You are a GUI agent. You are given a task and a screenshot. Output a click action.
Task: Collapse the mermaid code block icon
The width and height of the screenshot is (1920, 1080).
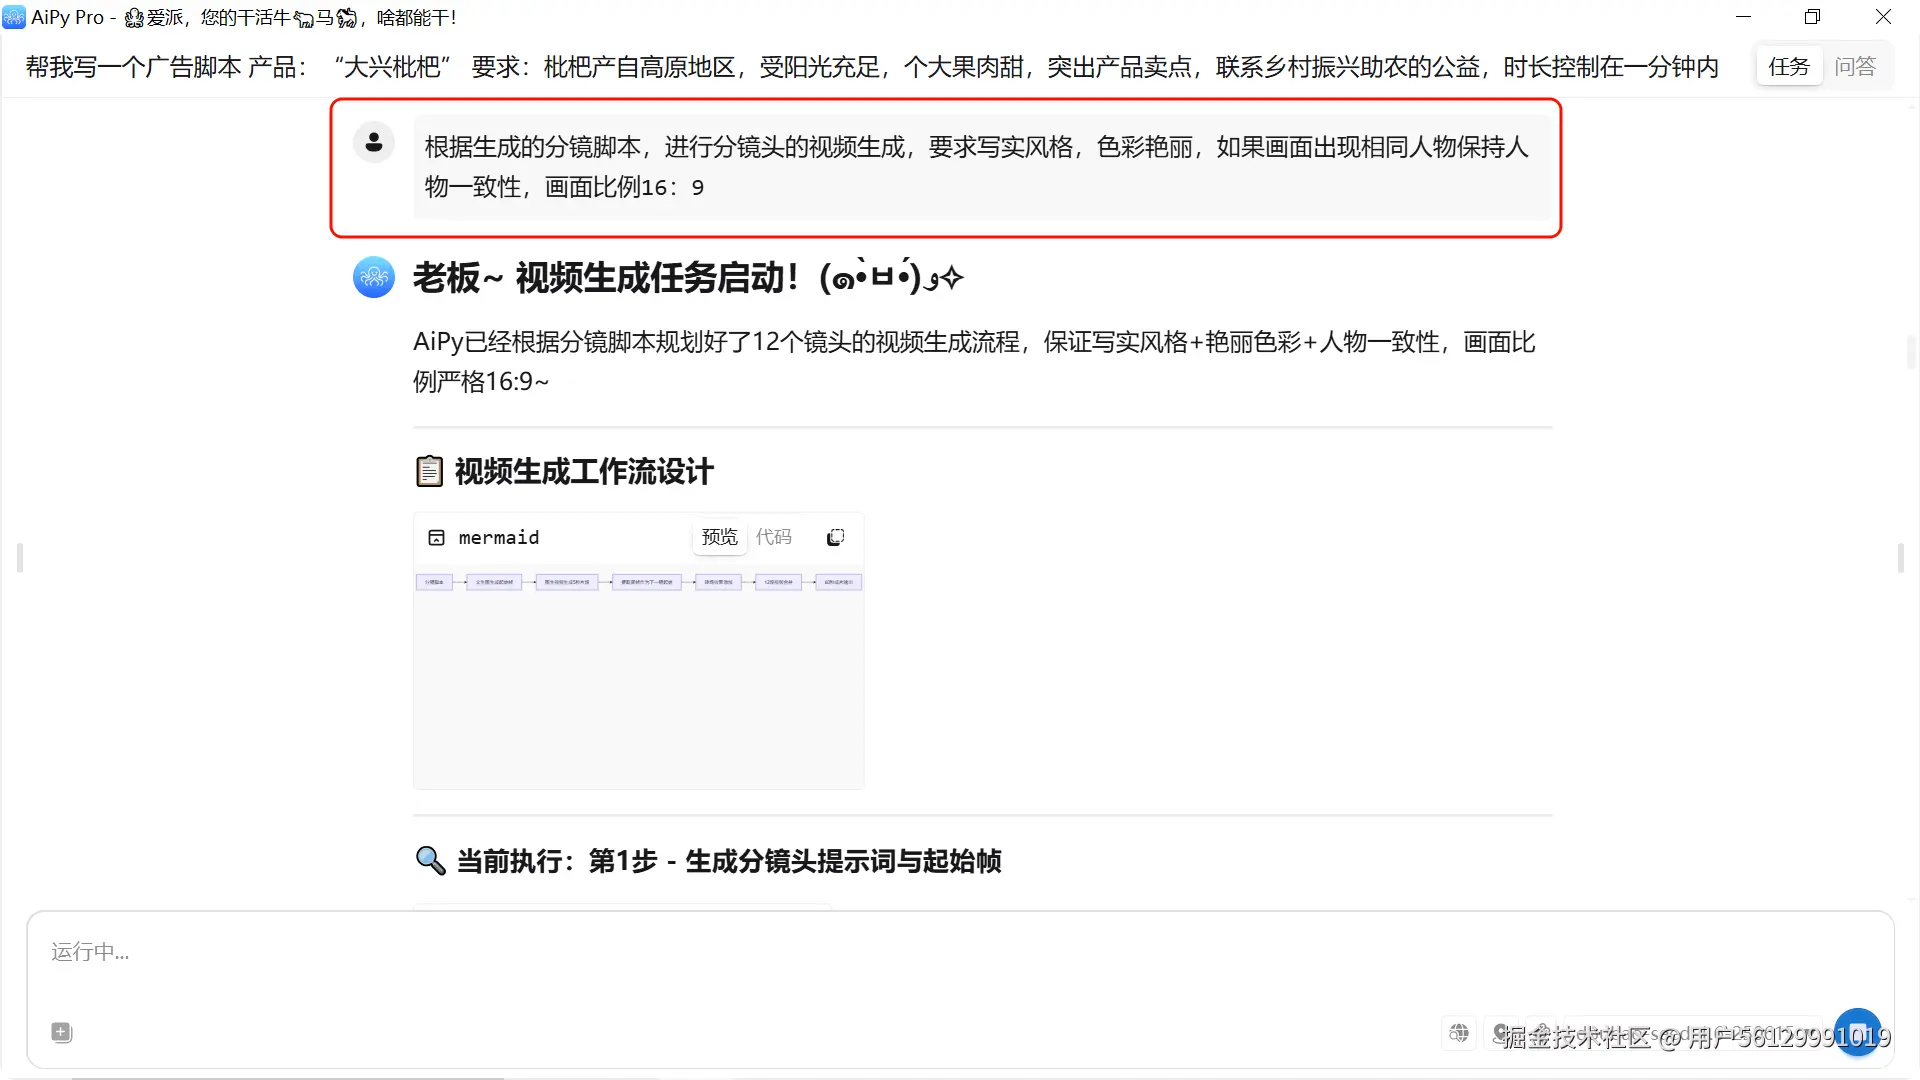[x=436, y=538]
